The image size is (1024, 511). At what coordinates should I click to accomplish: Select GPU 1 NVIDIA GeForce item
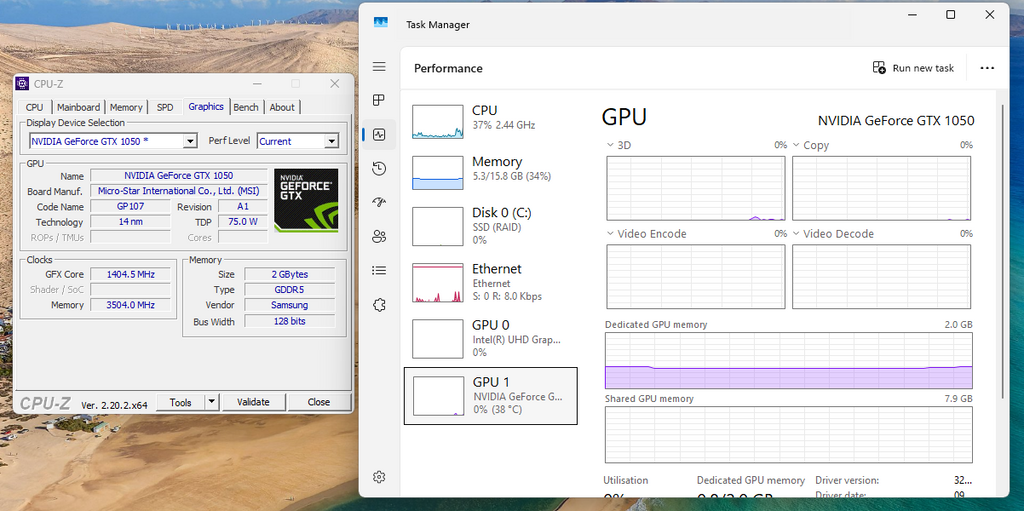[x=491, y=395]
